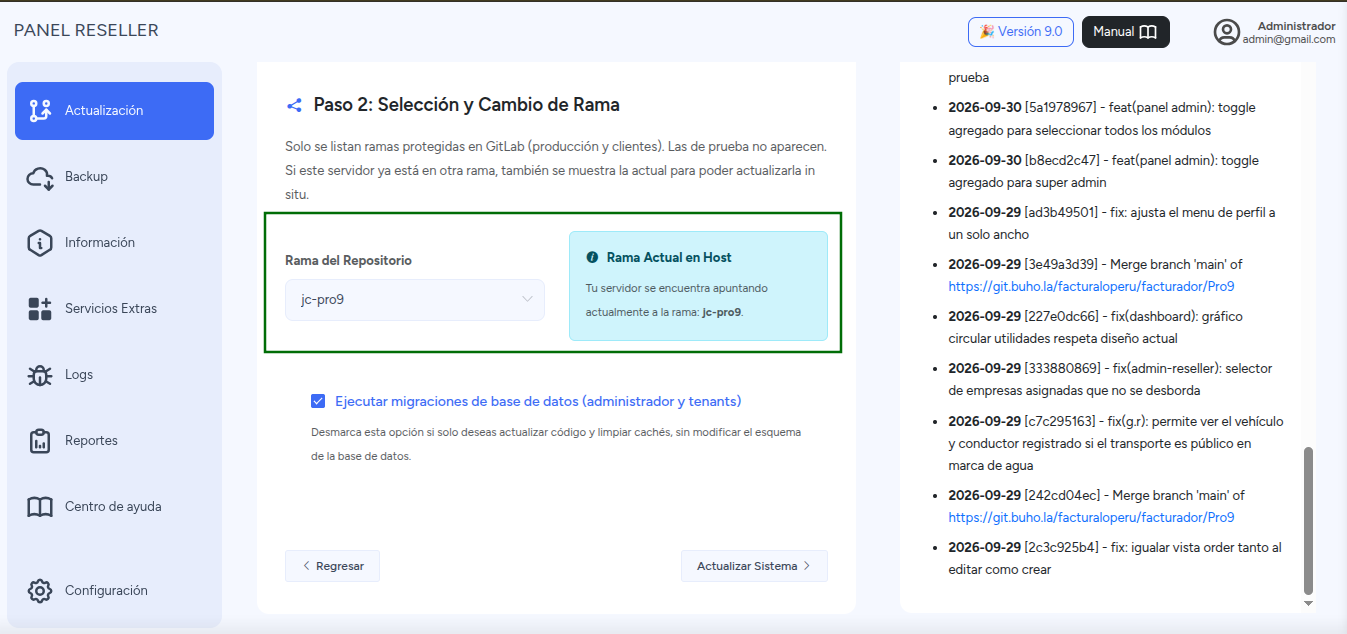
Task: Open the Rama del Repositorio dropdown
Action: pyautogui.click(x=415, y=300)
